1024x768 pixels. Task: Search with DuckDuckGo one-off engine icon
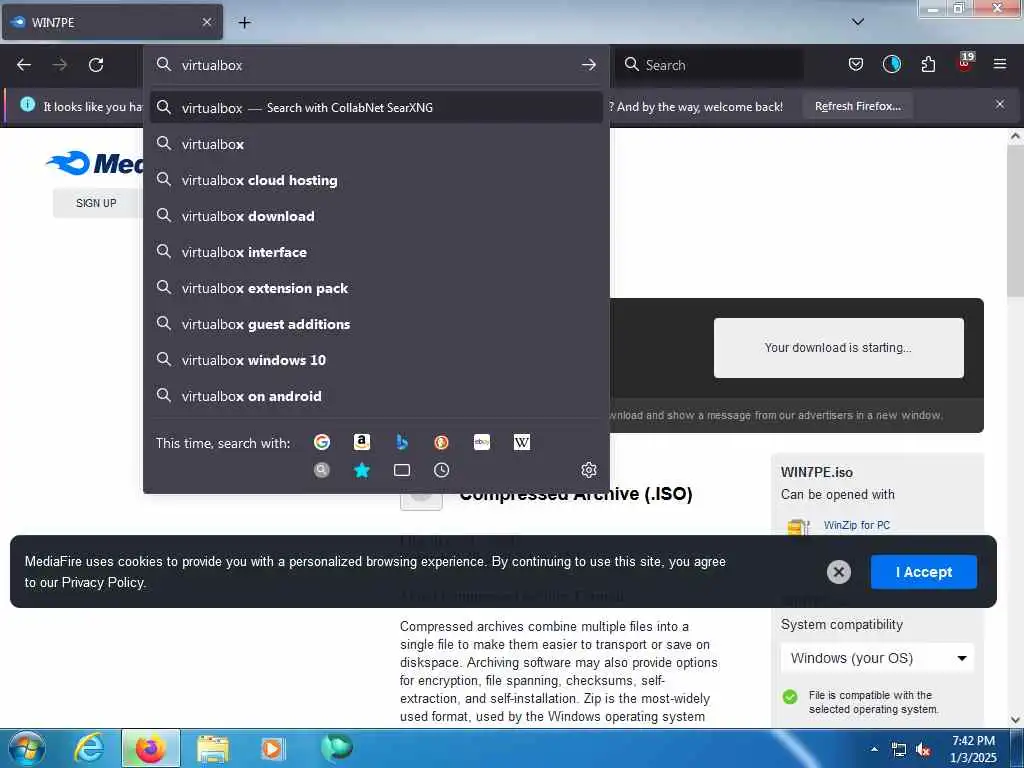click(x=441, y=442)
